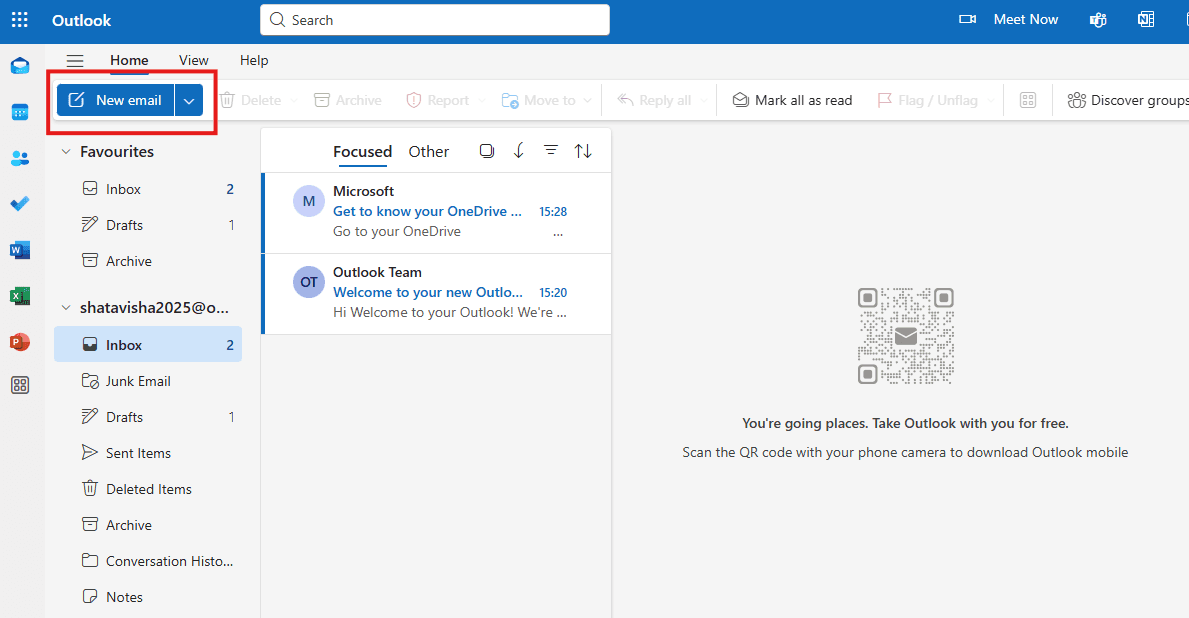
Task: Open Word from the app sidebar
Action: pos(20,249)
